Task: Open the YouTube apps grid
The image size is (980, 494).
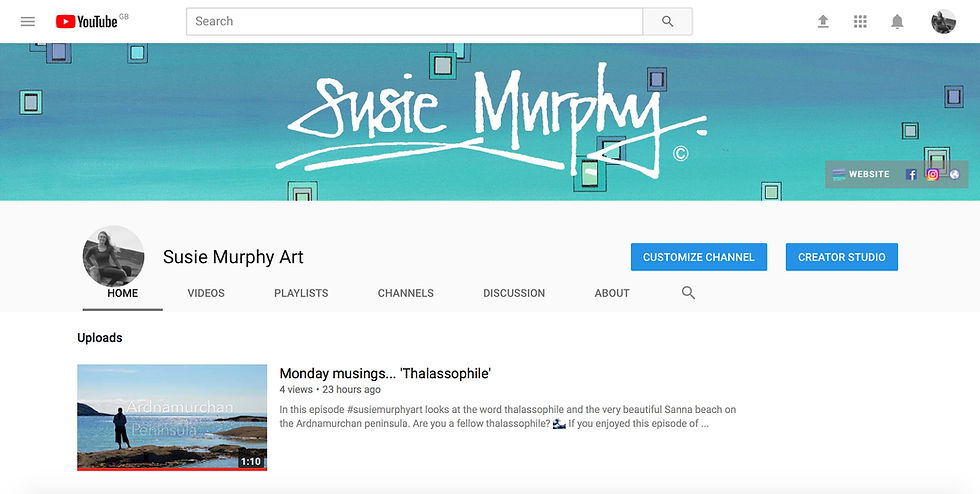Action: (x=860, y=21)
